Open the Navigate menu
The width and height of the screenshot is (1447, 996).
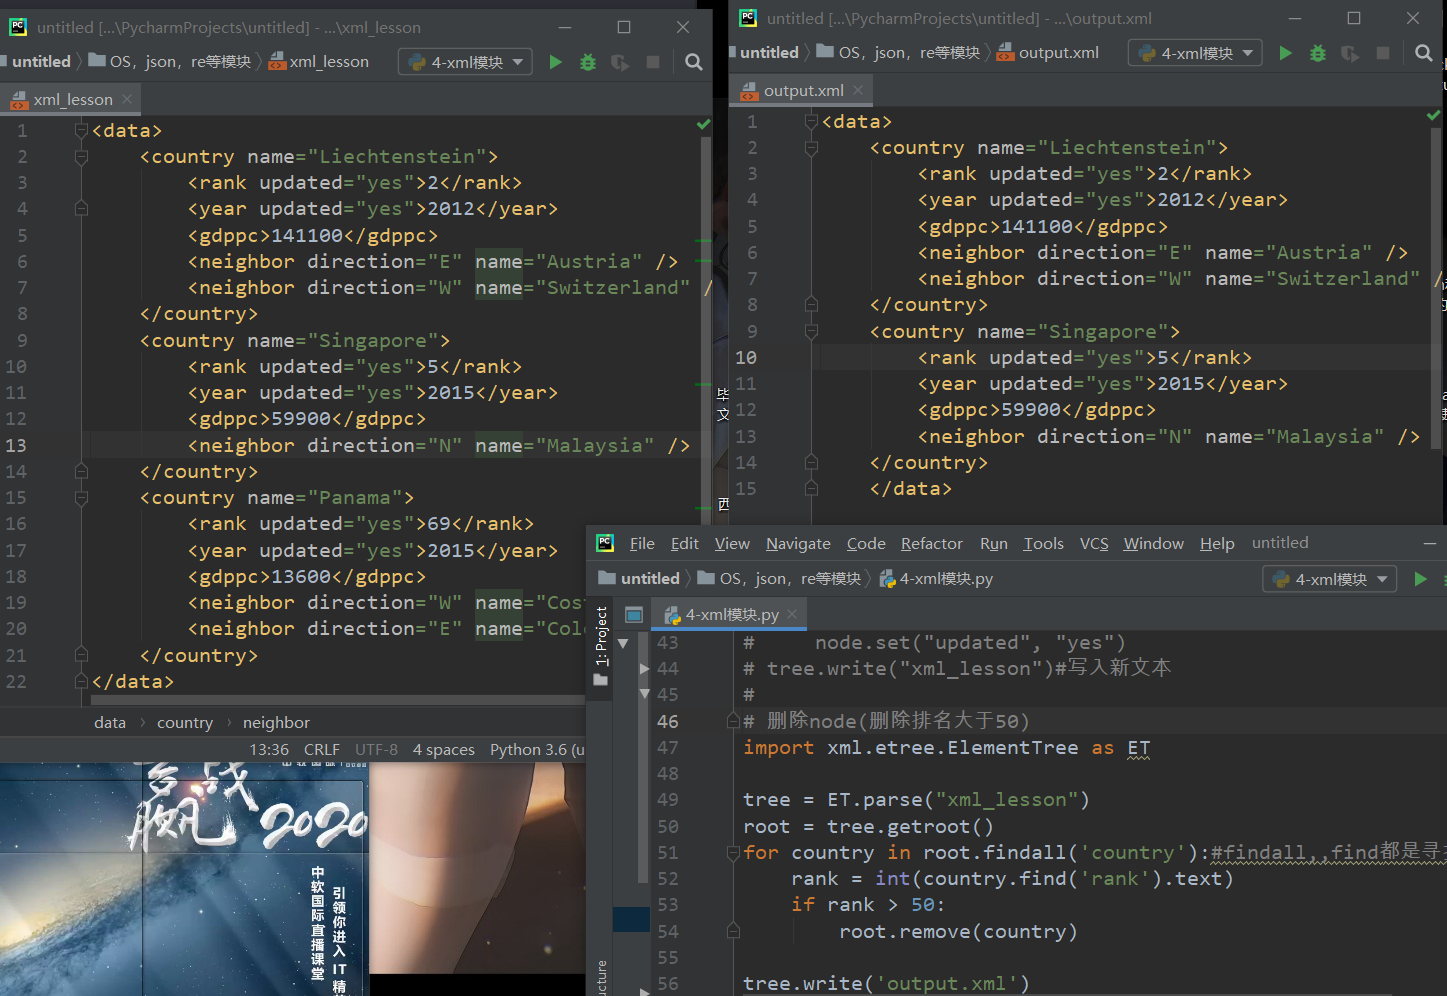coord(798,543)
